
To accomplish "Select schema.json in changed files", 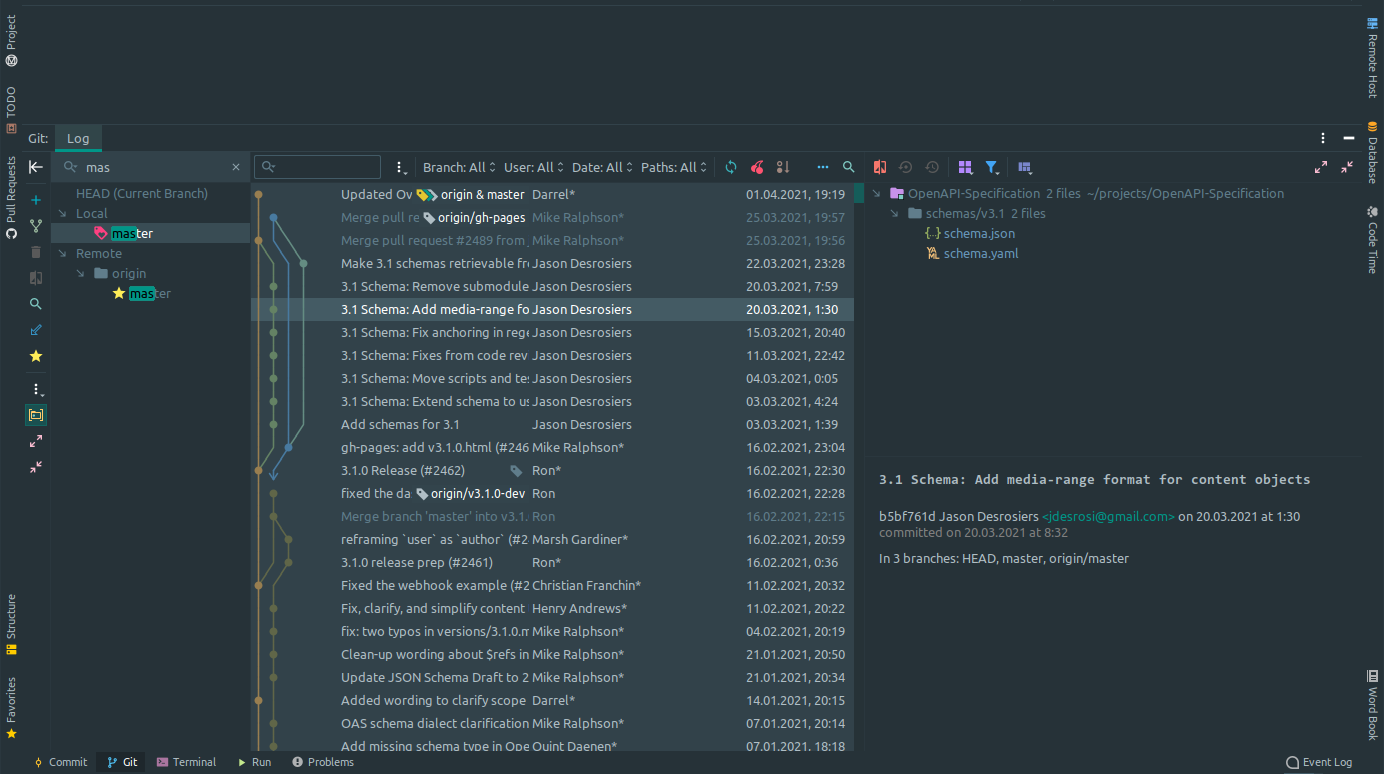I will 979,233.
